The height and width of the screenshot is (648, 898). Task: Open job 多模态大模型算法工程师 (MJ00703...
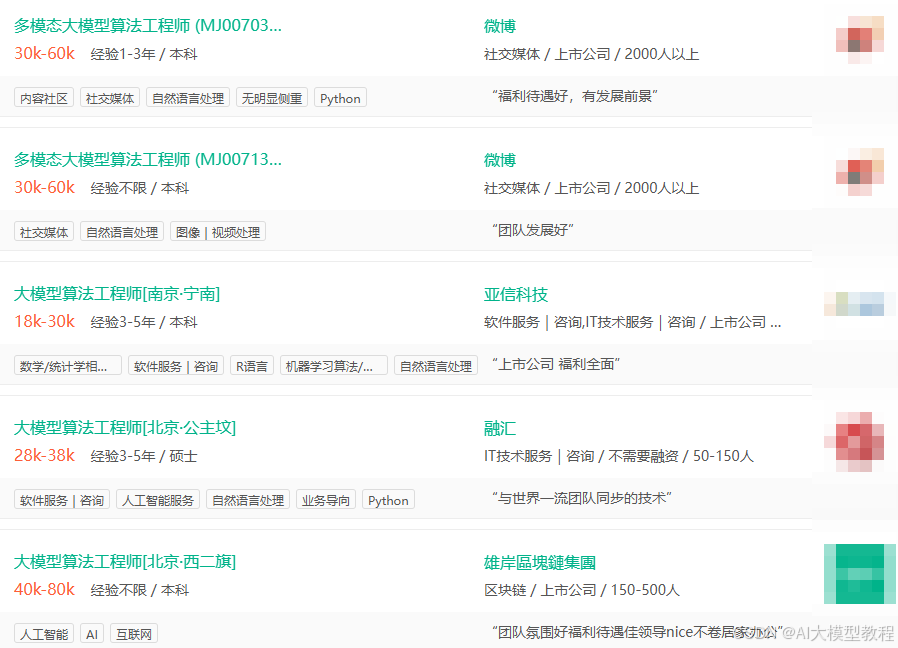click(x=148, y=26)
